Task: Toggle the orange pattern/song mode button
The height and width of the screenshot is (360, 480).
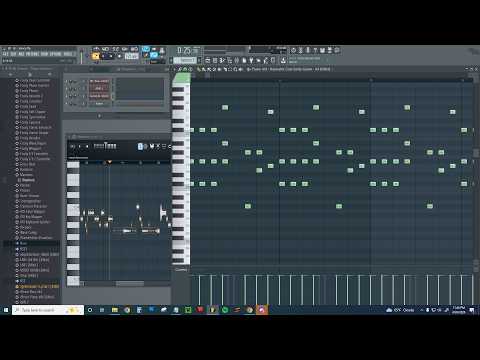Action: tap(95, 56)
